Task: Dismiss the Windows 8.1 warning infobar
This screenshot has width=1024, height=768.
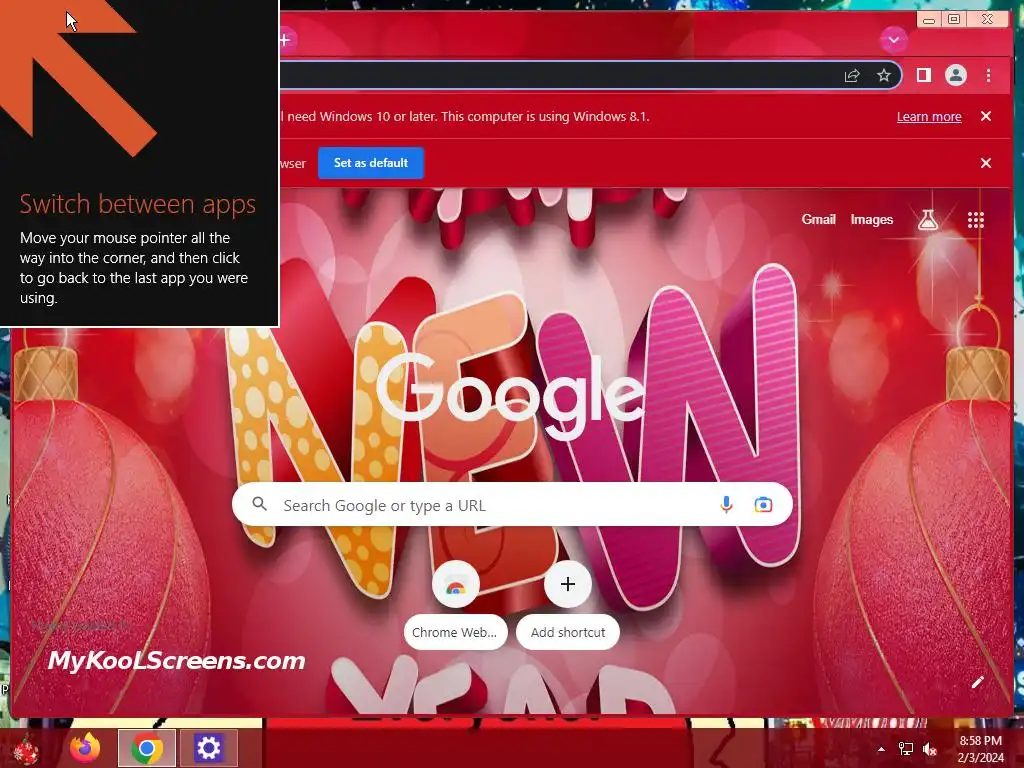Action: (x=986, y=116)
